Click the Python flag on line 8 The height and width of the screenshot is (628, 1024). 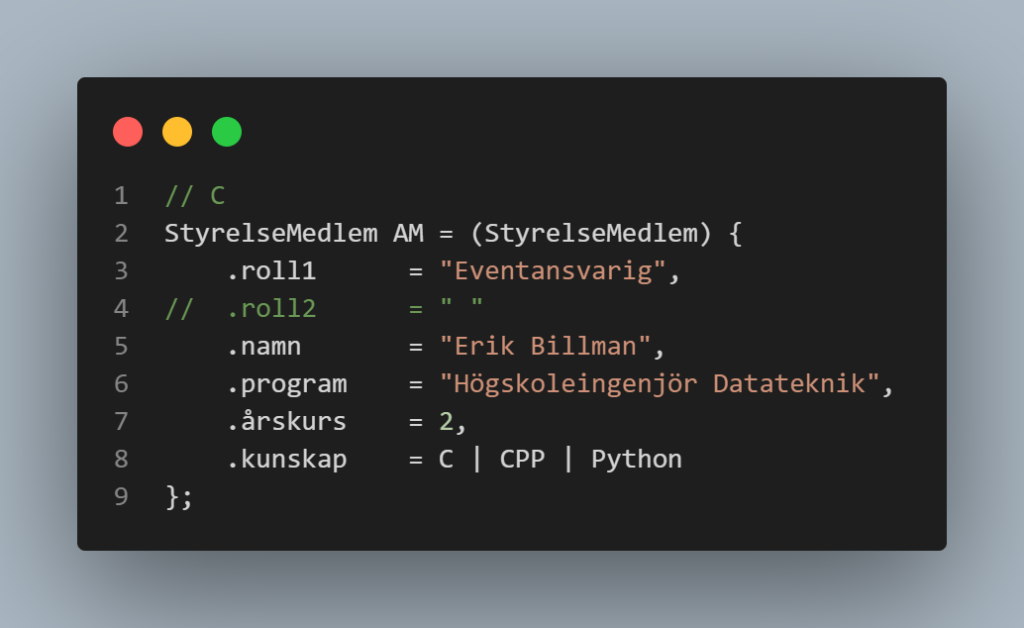tap(637, 460)
